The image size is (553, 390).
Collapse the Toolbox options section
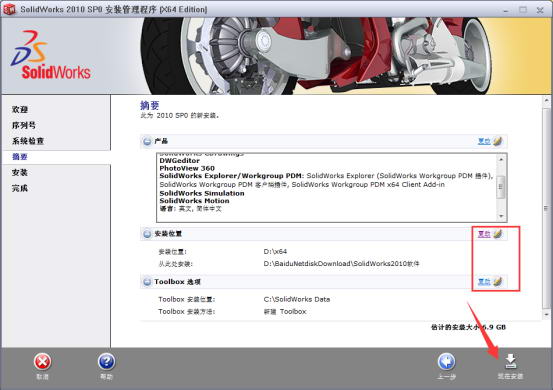pos(147,282)
